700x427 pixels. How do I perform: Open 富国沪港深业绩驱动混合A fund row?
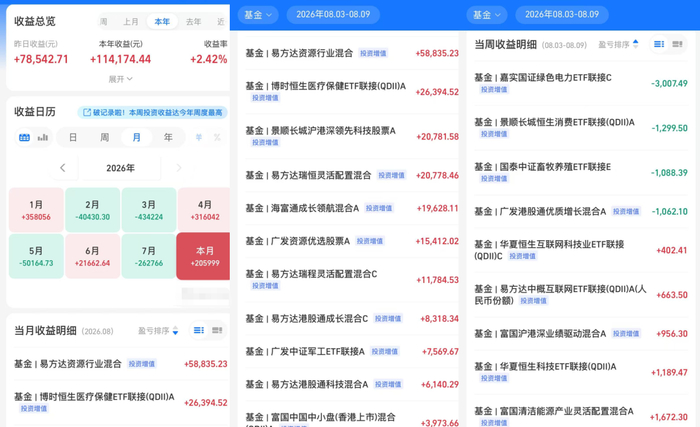[x=581, y=334]
